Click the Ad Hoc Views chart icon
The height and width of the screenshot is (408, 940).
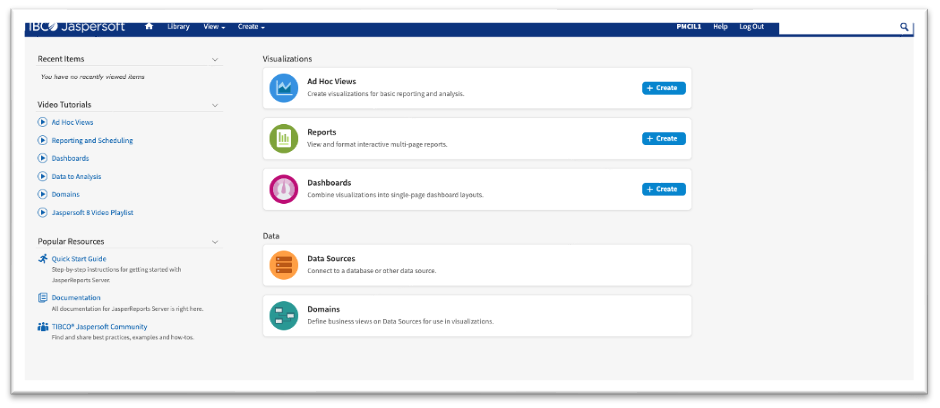(x=284, y=88)
